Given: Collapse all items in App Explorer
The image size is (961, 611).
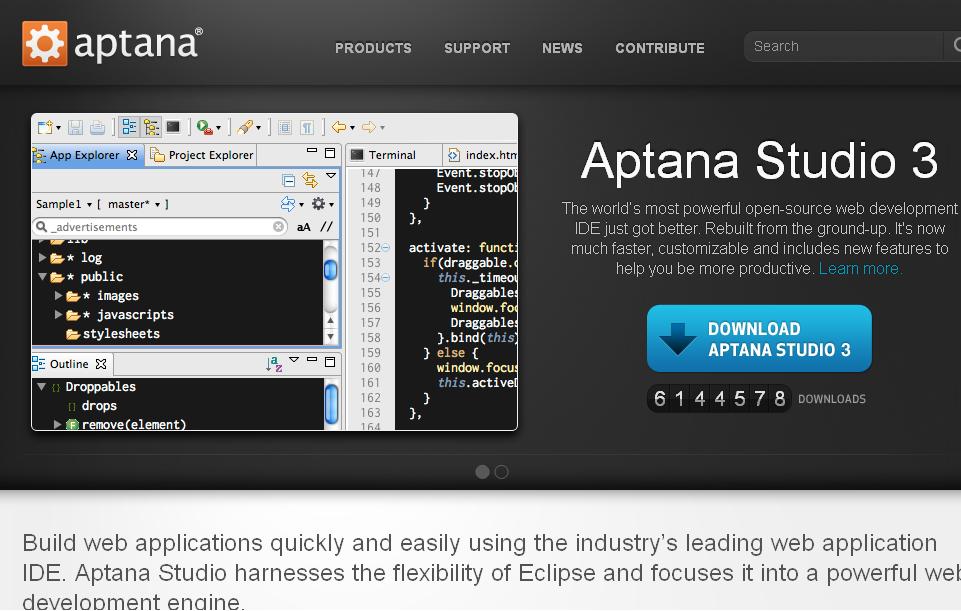Looking at the screenshot, I should click(288, 180).
